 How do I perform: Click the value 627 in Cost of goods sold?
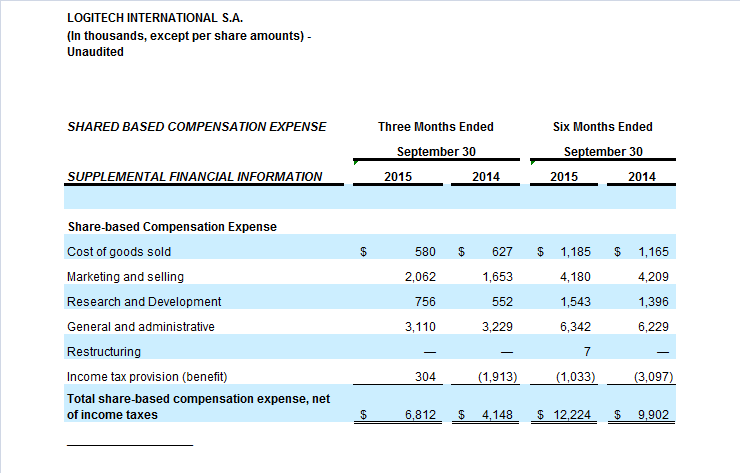pos(502,252)
